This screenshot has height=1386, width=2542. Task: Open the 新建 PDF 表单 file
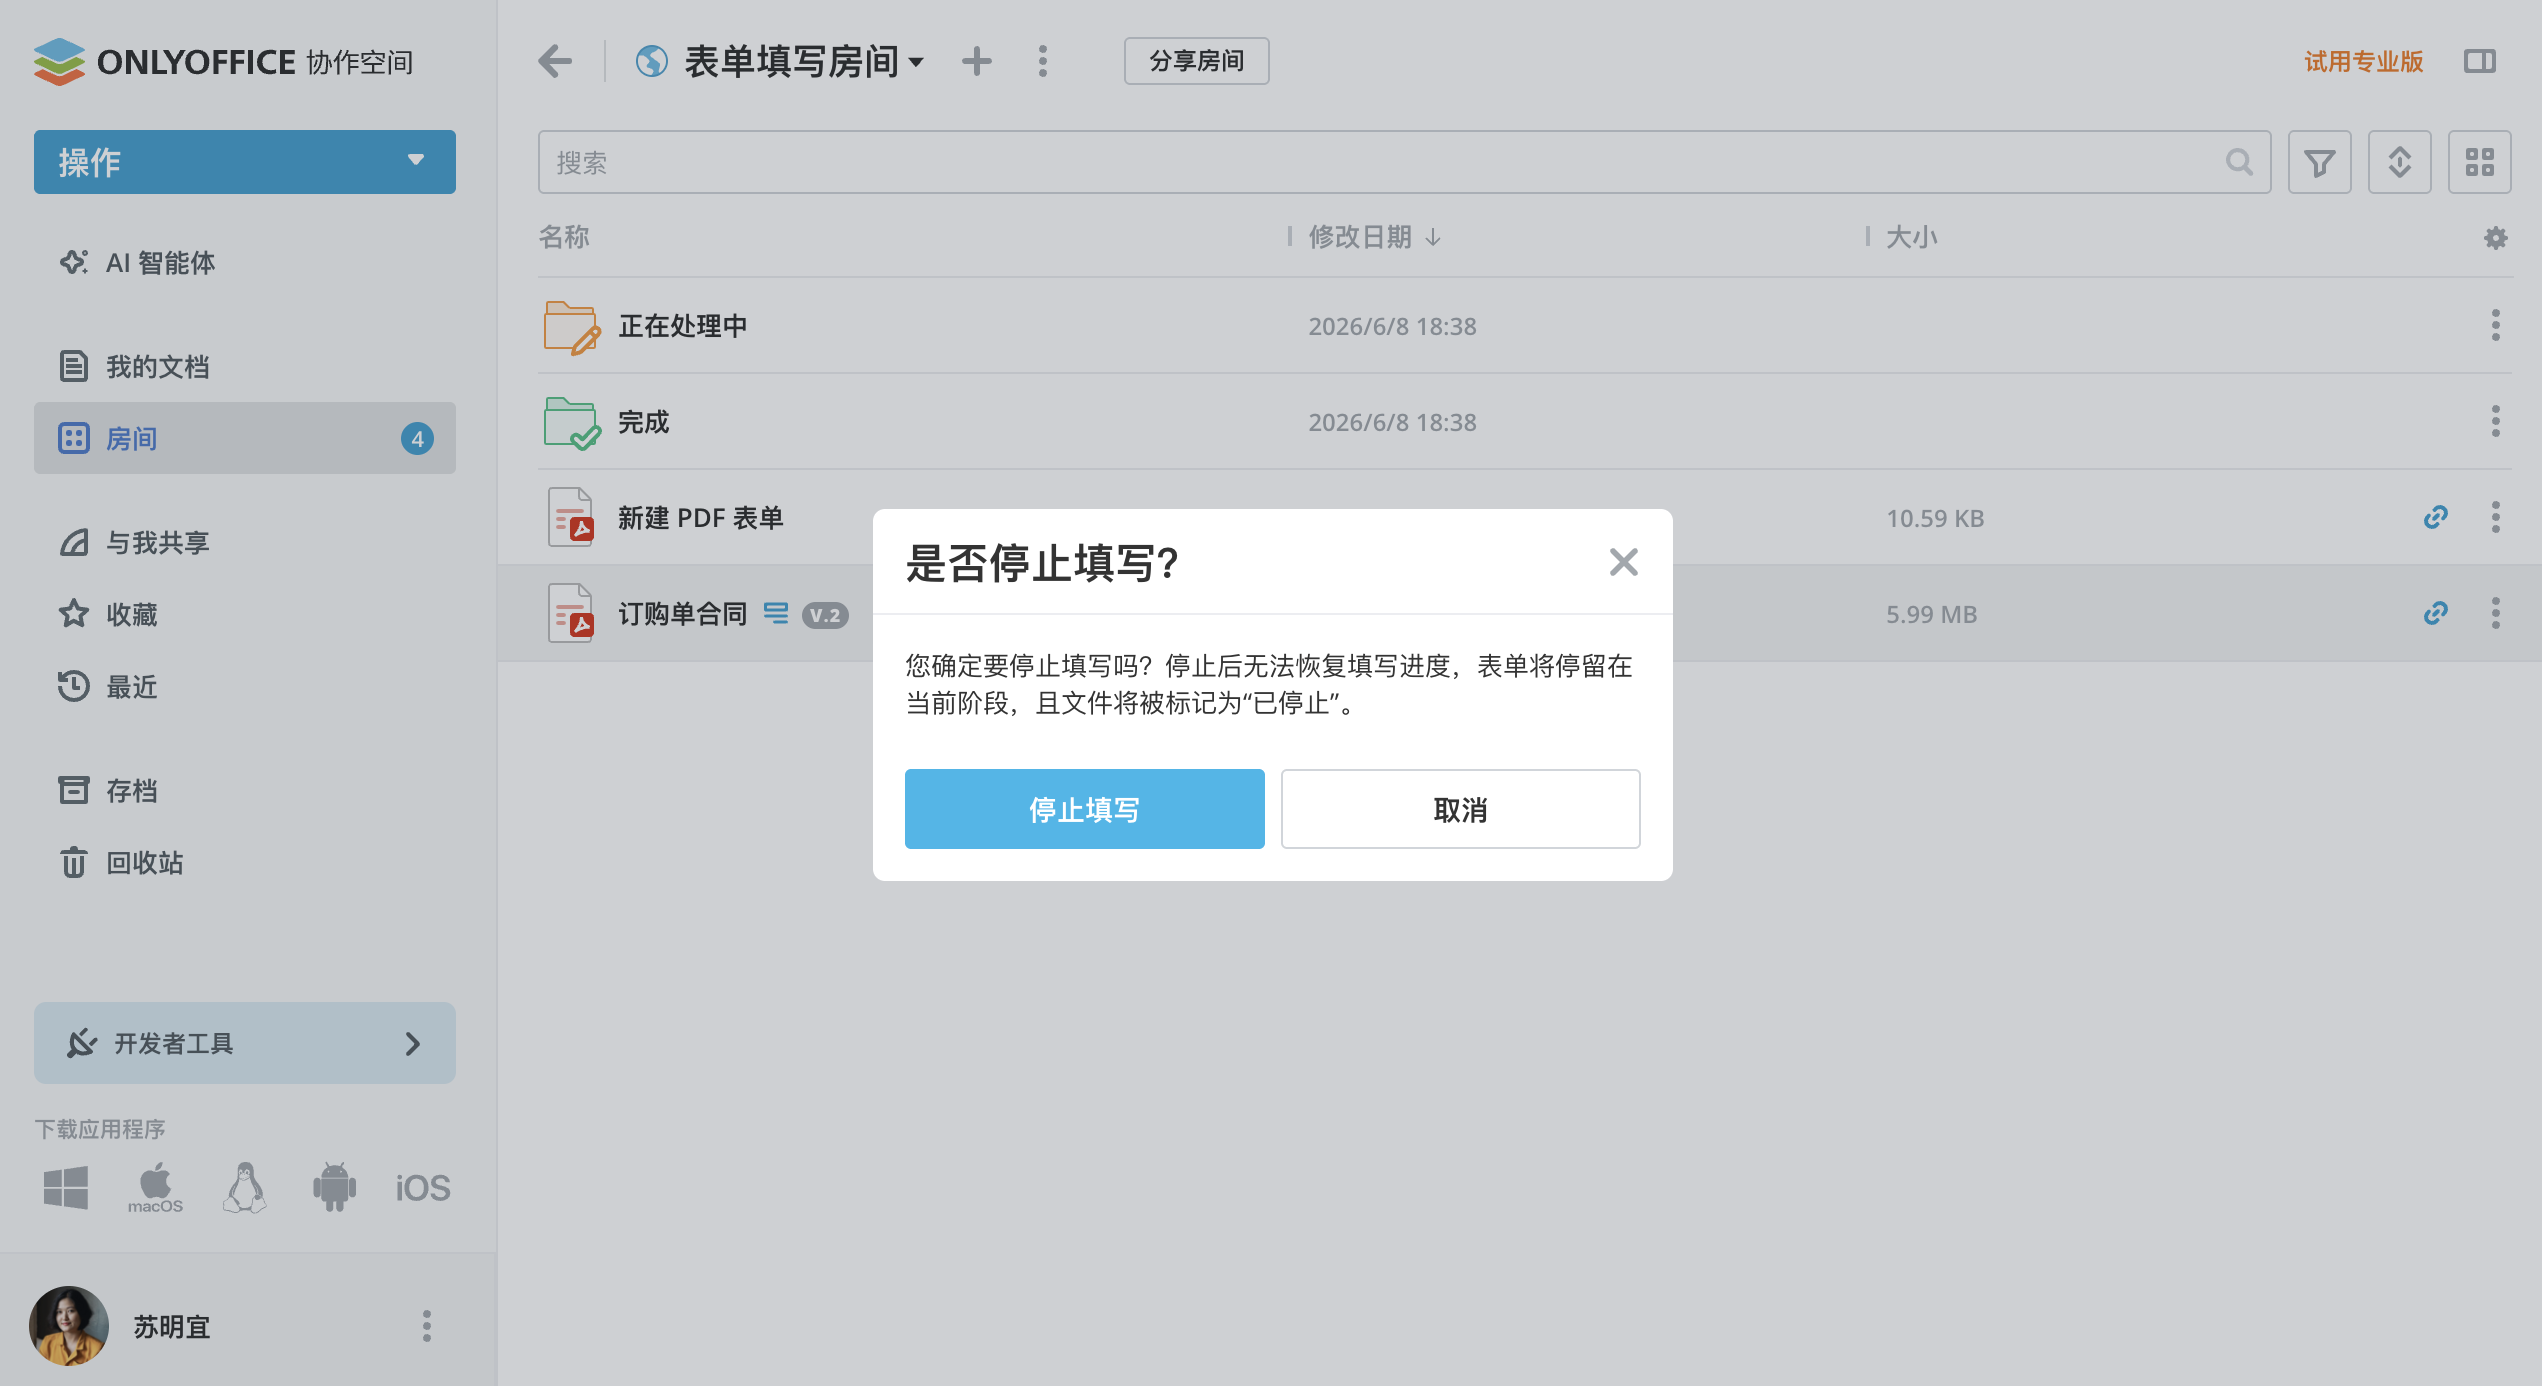[700, 517]
